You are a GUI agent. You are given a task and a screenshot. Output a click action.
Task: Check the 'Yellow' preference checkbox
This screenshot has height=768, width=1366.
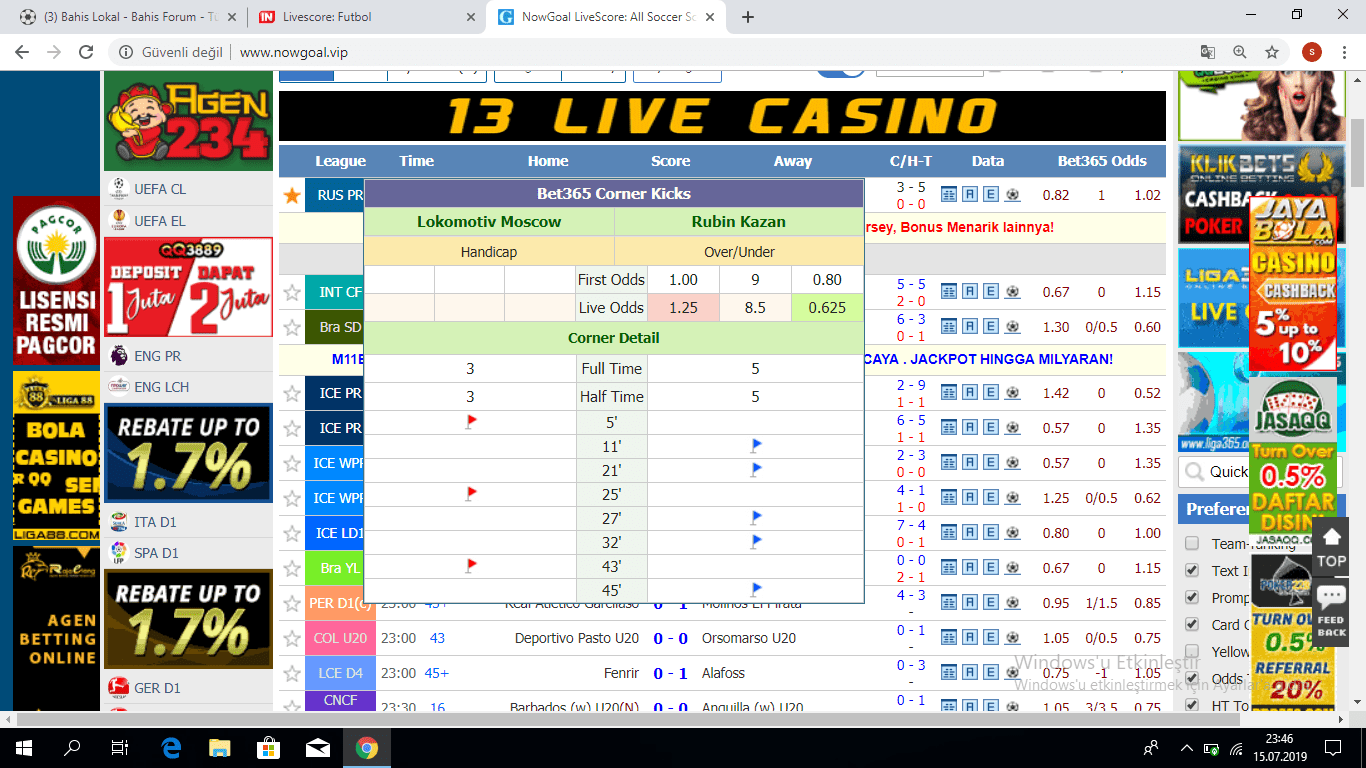(x=1192, y=651)
